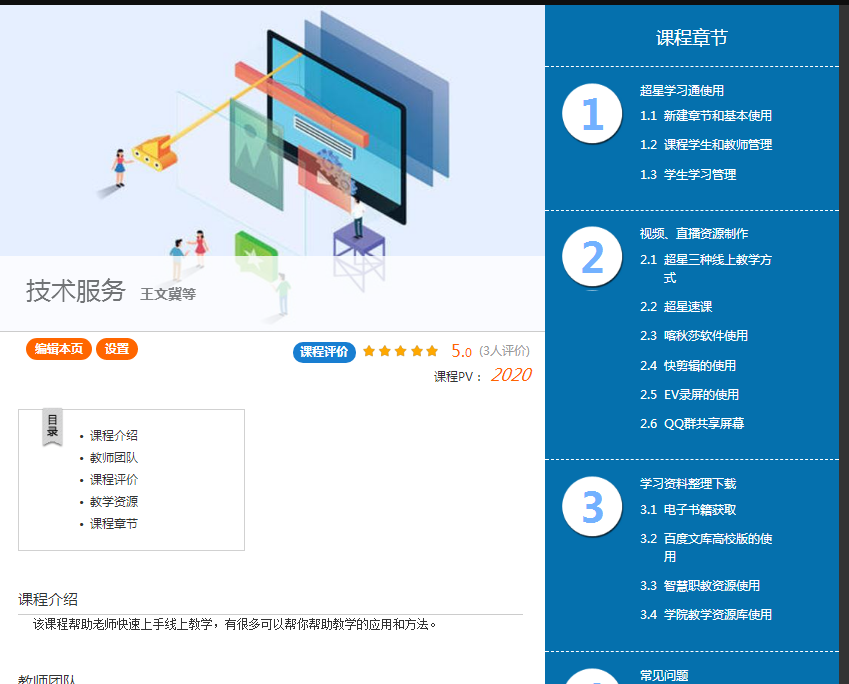Open section 2.5 EV录屏的使用
The height and width of the screenshot is (684, 849).
coord(689,394)
